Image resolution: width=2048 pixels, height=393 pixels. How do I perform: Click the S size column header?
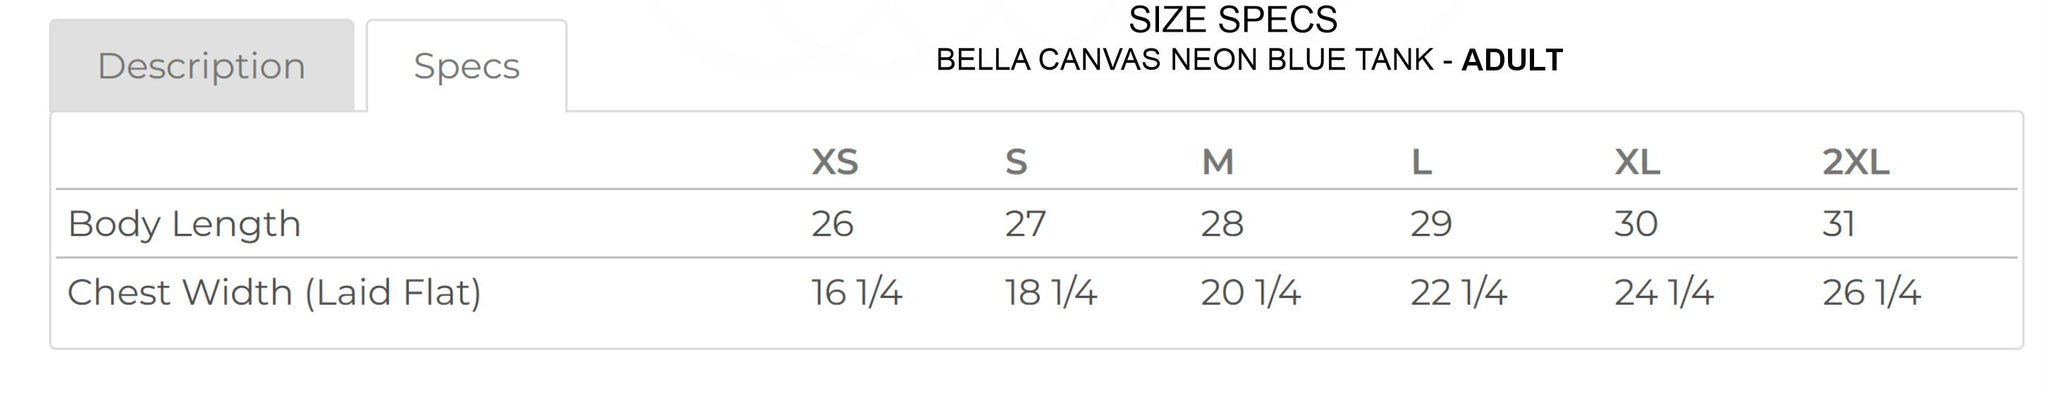tap(1016, 161)
